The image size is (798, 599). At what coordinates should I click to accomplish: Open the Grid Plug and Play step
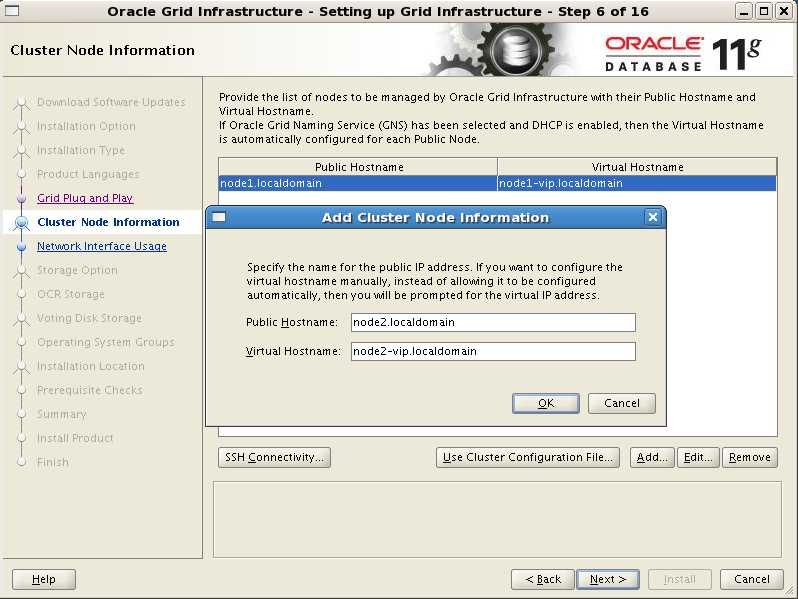coord(85,198)
